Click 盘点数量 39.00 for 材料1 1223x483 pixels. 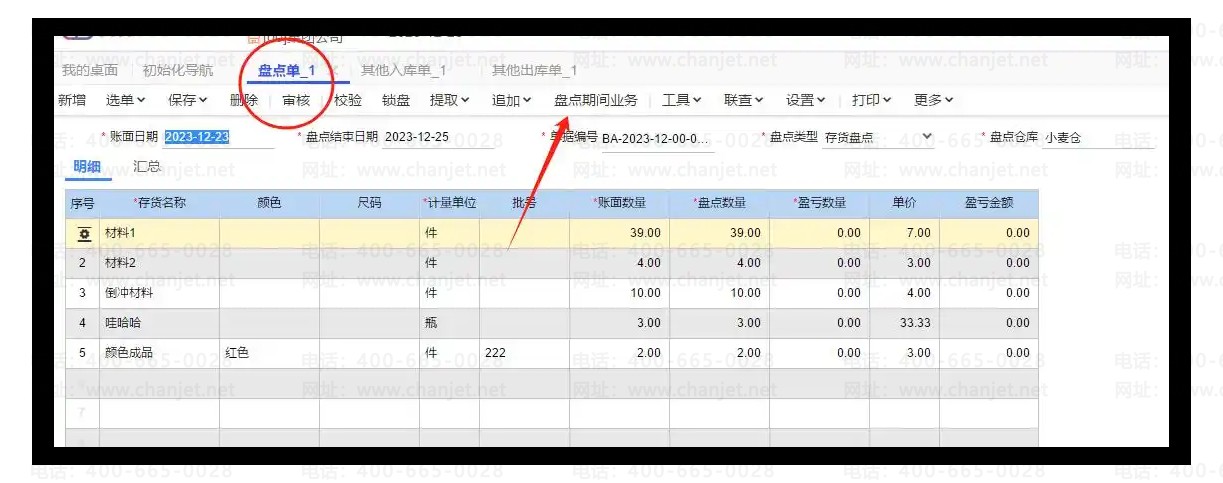[719, 233]
